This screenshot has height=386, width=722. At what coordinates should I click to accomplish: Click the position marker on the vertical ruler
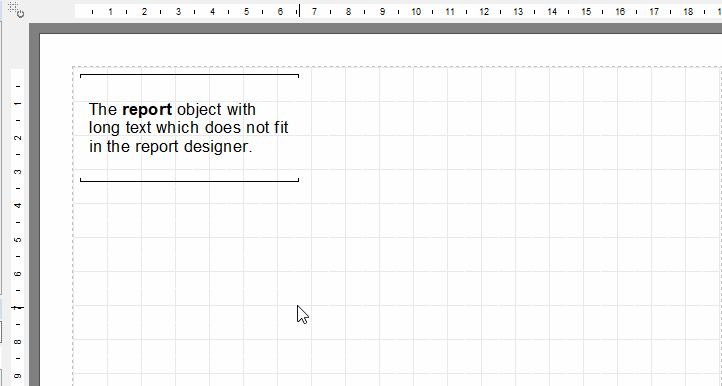[17, 307]
